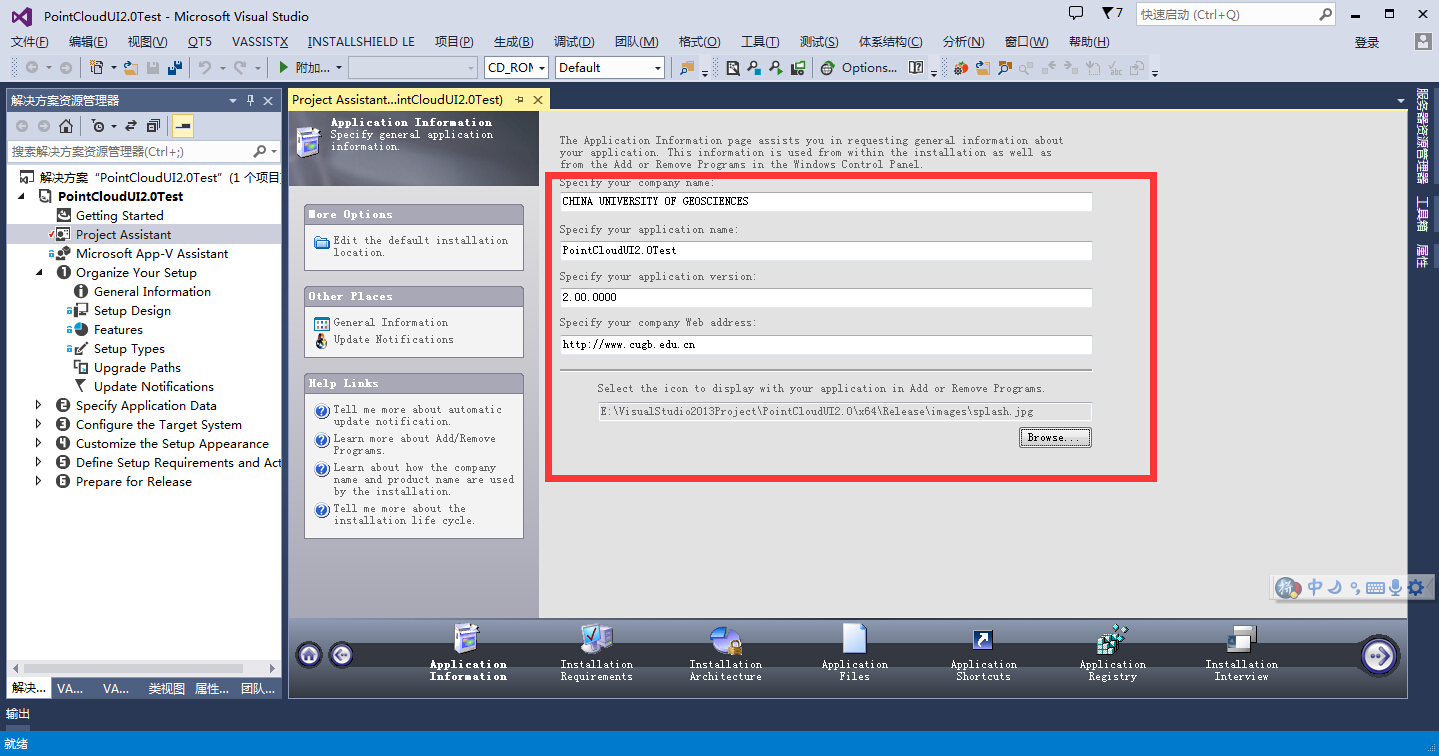This screenshot has height=756, width=1439.
Task: Click the application version input field
Action: [x=826, y=298]
